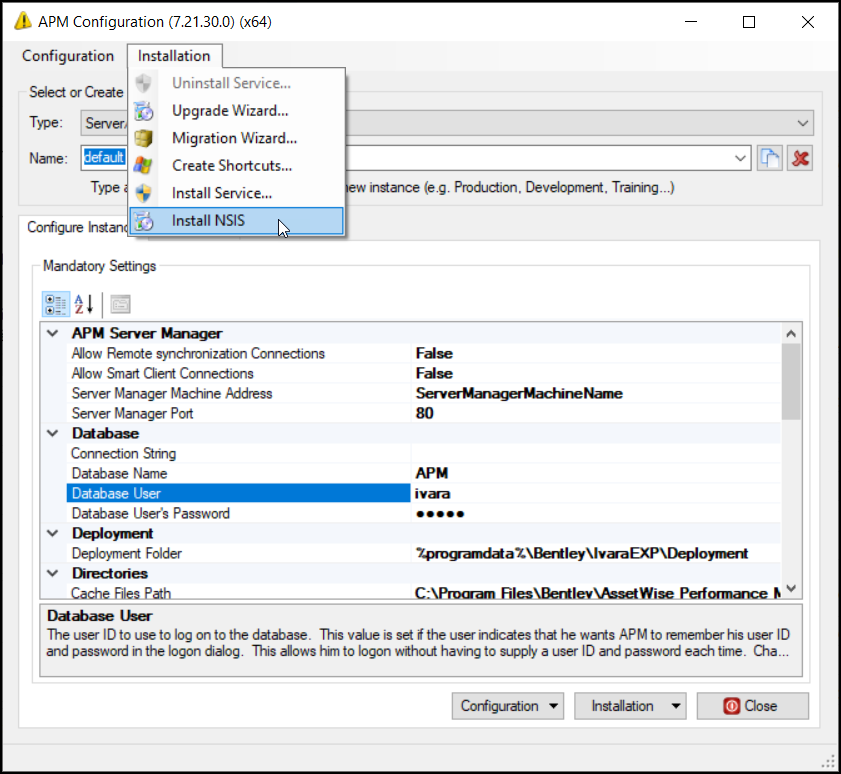Click the False value for Remote synchronization
The width and height of the screenshot is (841, 774).
(595, 353)
